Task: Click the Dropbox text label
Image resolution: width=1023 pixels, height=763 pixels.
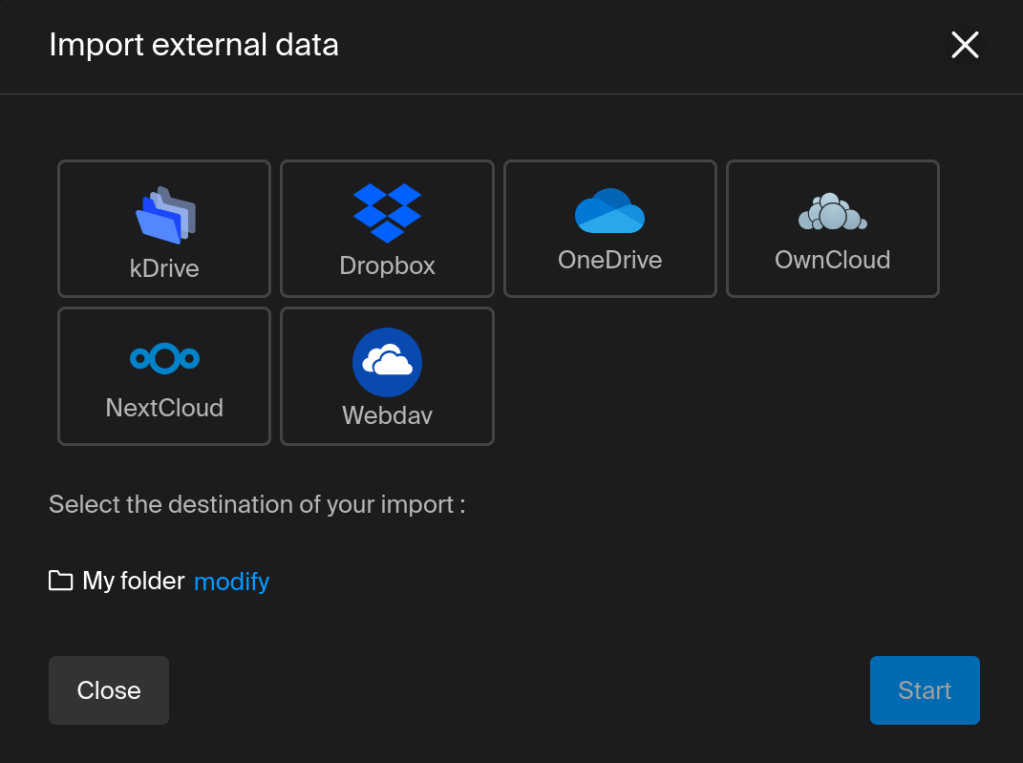Action: (x=387, y=266)
